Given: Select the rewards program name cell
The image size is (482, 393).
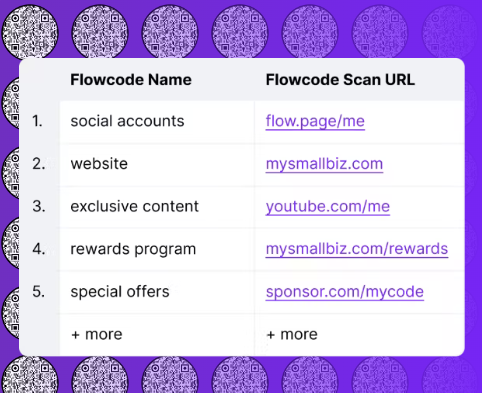Looking at the screenshot, I should (x=157, y=250).
